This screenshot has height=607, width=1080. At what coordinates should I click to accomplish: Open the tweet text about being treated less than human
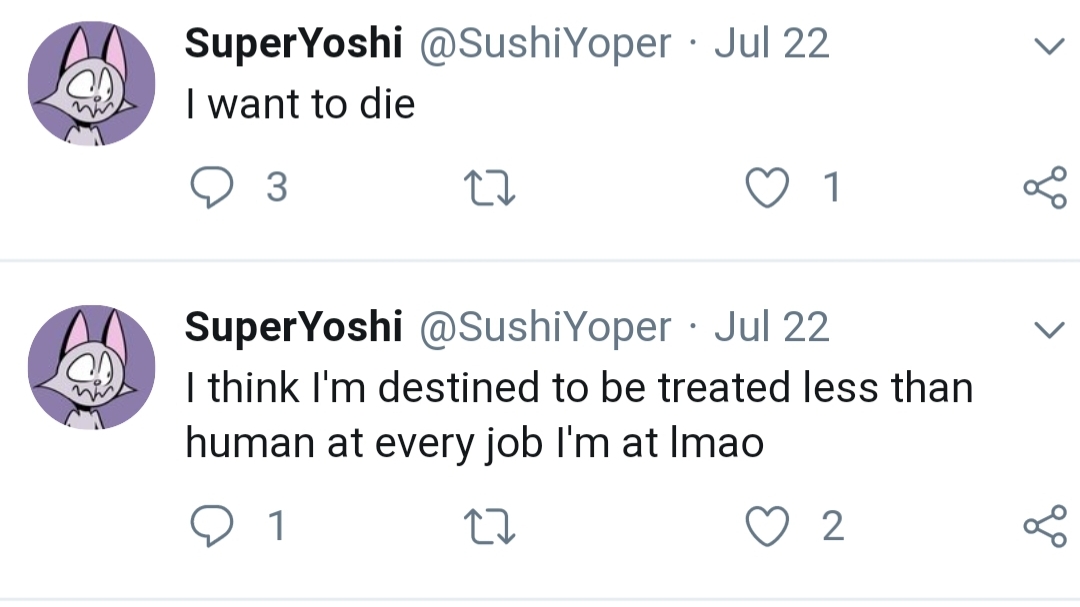tap(578, 414)
